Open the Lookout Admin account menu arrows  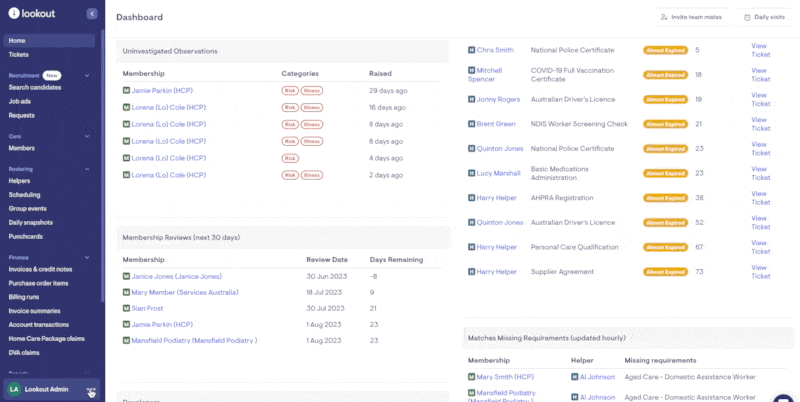(x=91, y=390)
